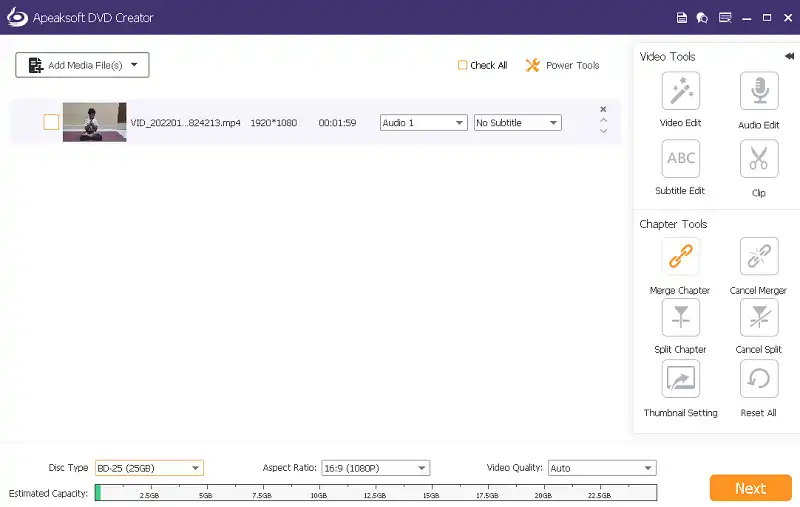Open the Disc Type BD-25 dropdown

coord(149,468)
